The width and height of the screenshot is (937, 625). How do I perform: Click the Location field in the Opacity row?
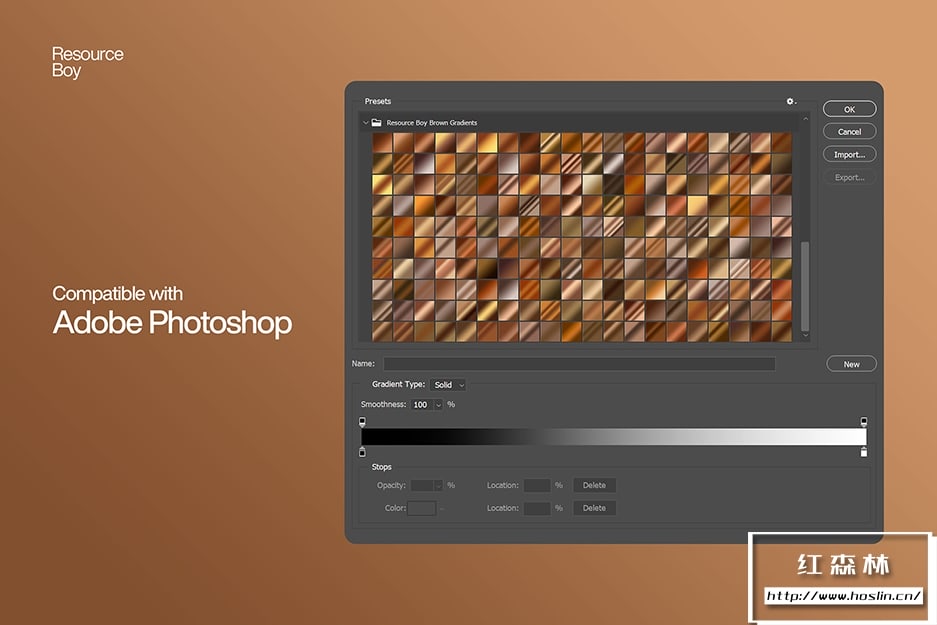537,485
